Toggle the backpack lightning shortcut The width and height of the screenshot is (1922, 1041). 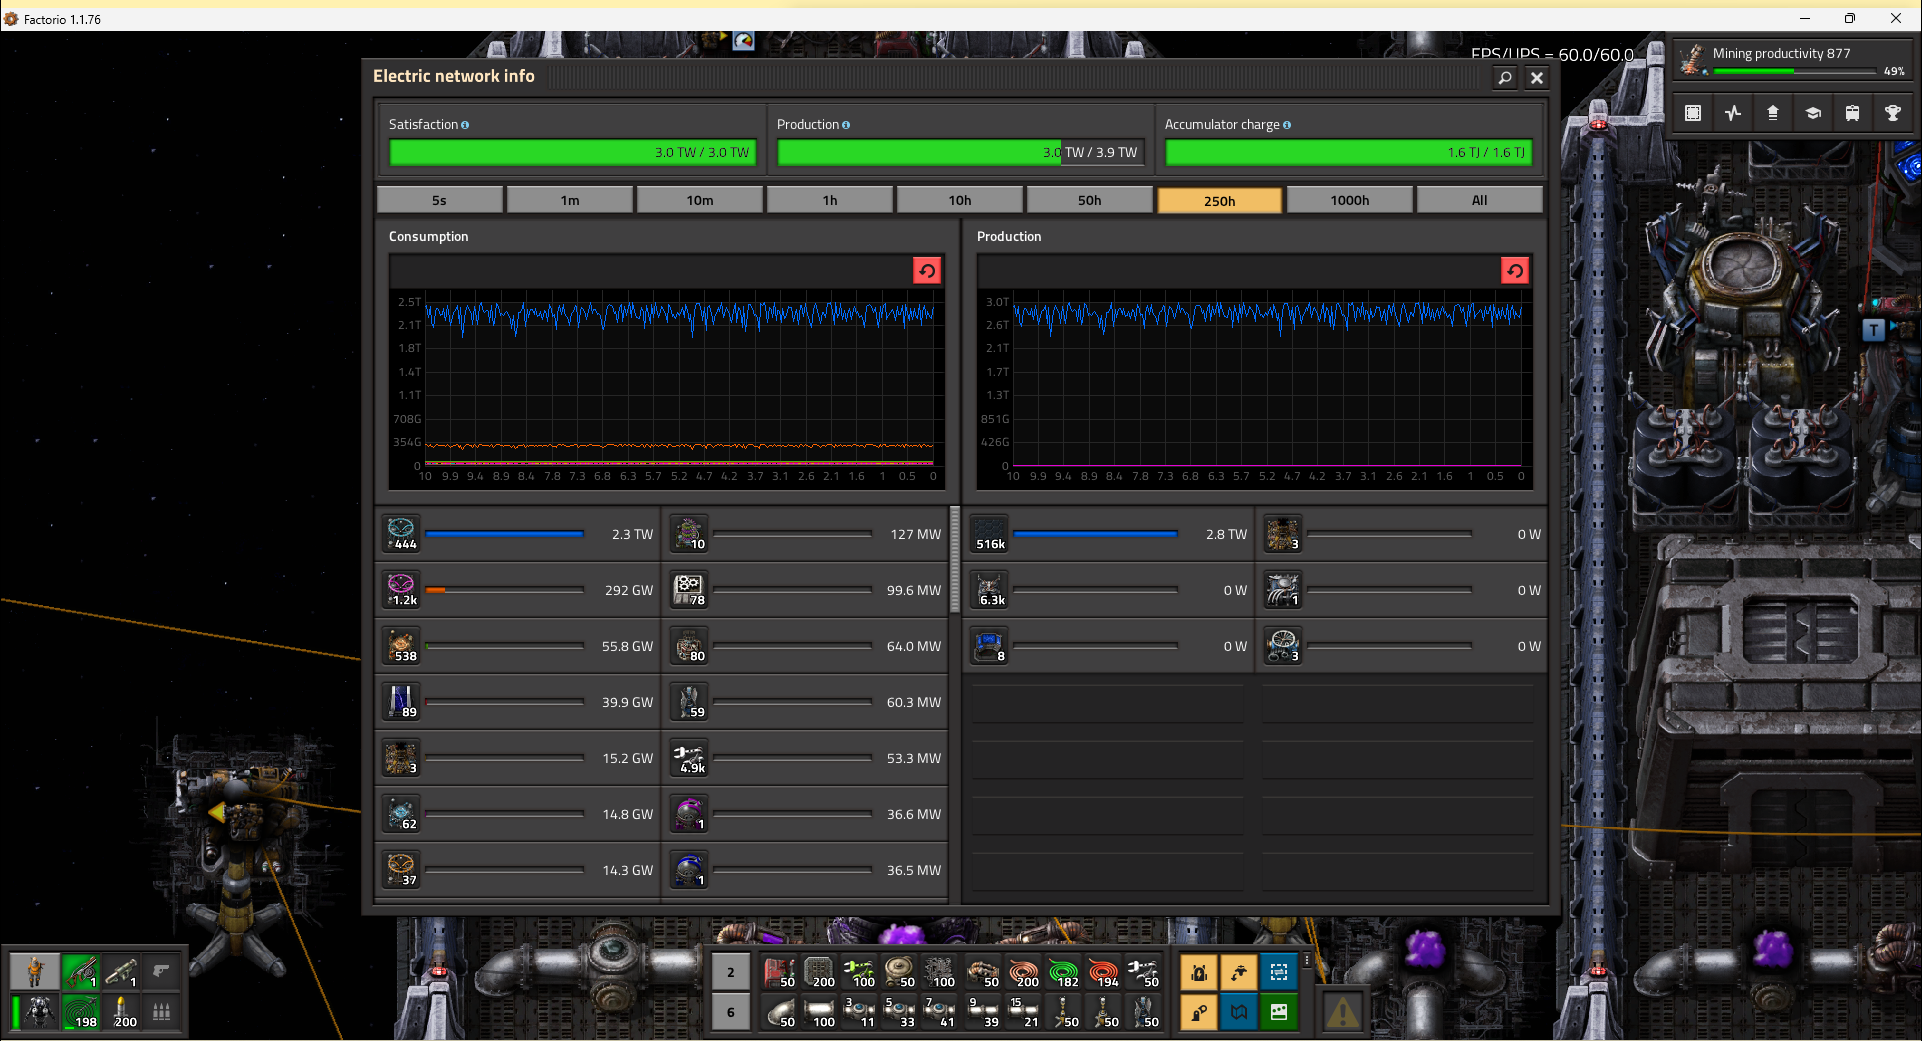1199,972
